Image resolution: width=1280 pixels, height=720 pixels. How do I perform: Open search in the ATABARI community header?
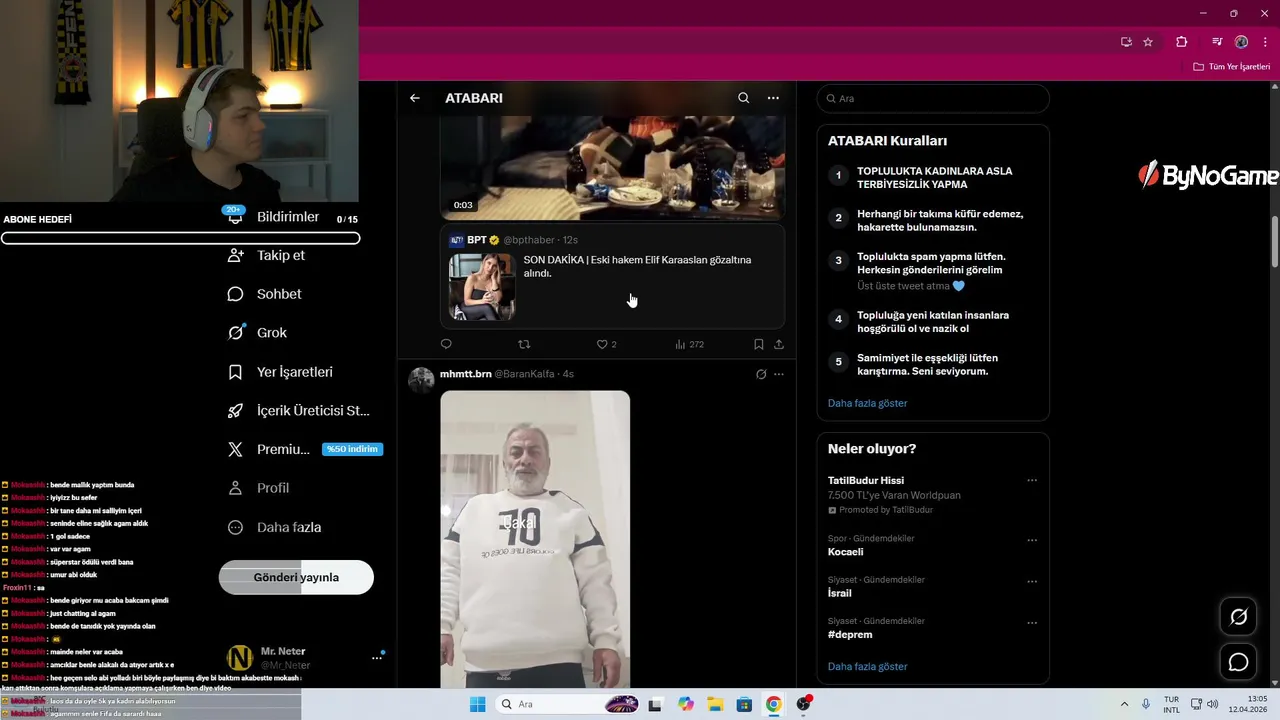coord(743,98)
